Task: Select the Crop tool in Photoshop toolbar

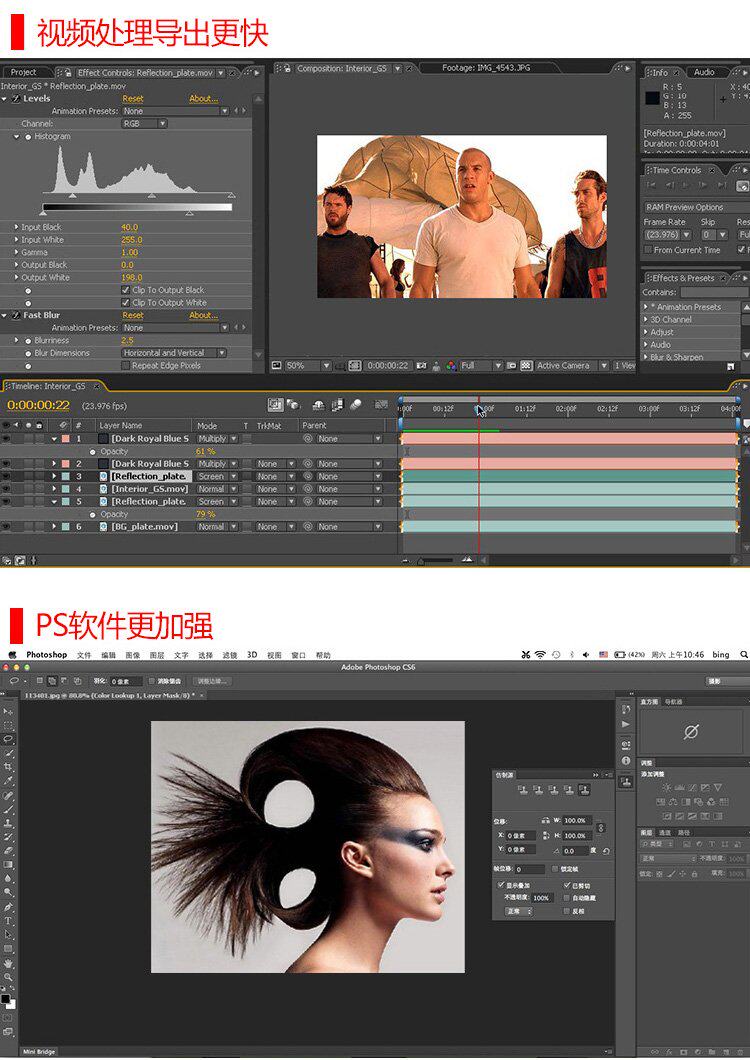Action: [x=8, y=767]
